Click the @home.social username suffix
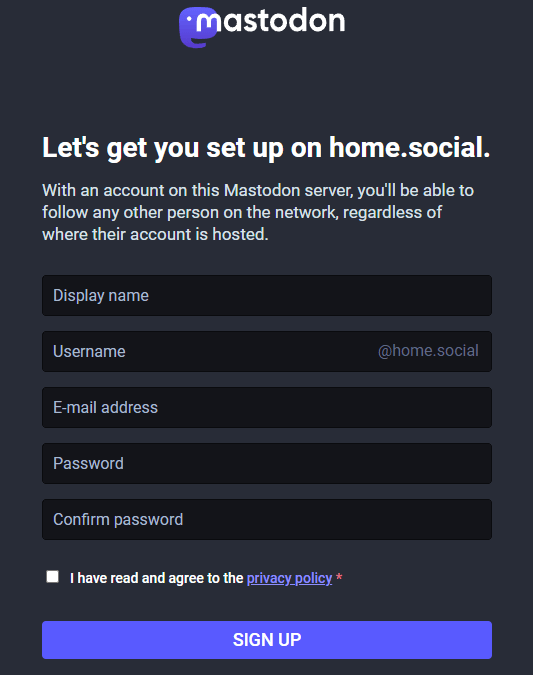This screenshot has height=675, width=533. tap(428, 351)
